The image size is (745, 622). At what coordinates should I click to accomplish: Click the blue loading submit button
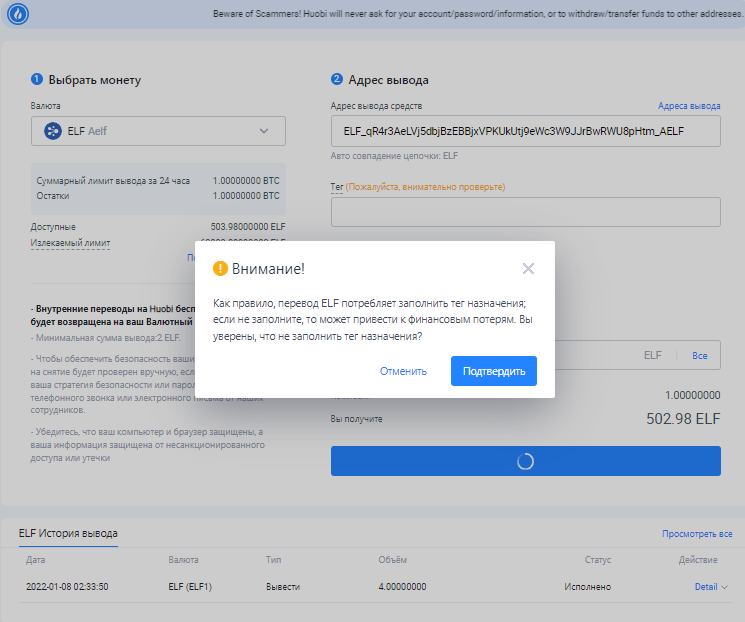point(525,461)
